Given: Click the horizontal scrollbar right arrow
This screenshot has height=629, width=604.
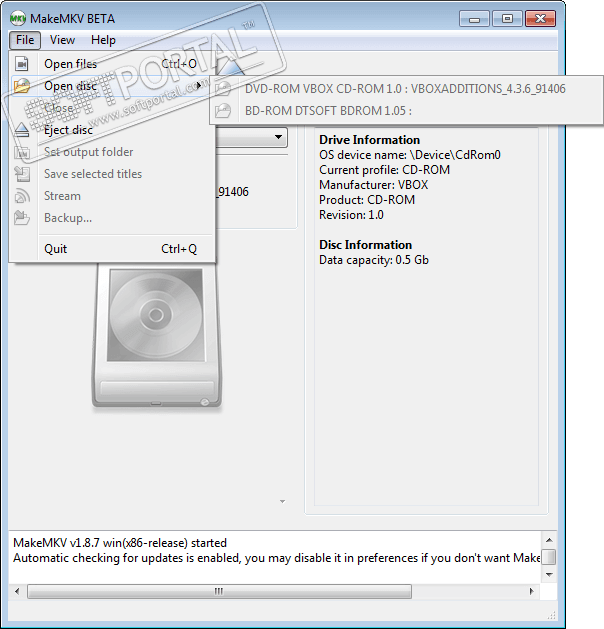Looking at the screenshot, I should tap(532, 591).
